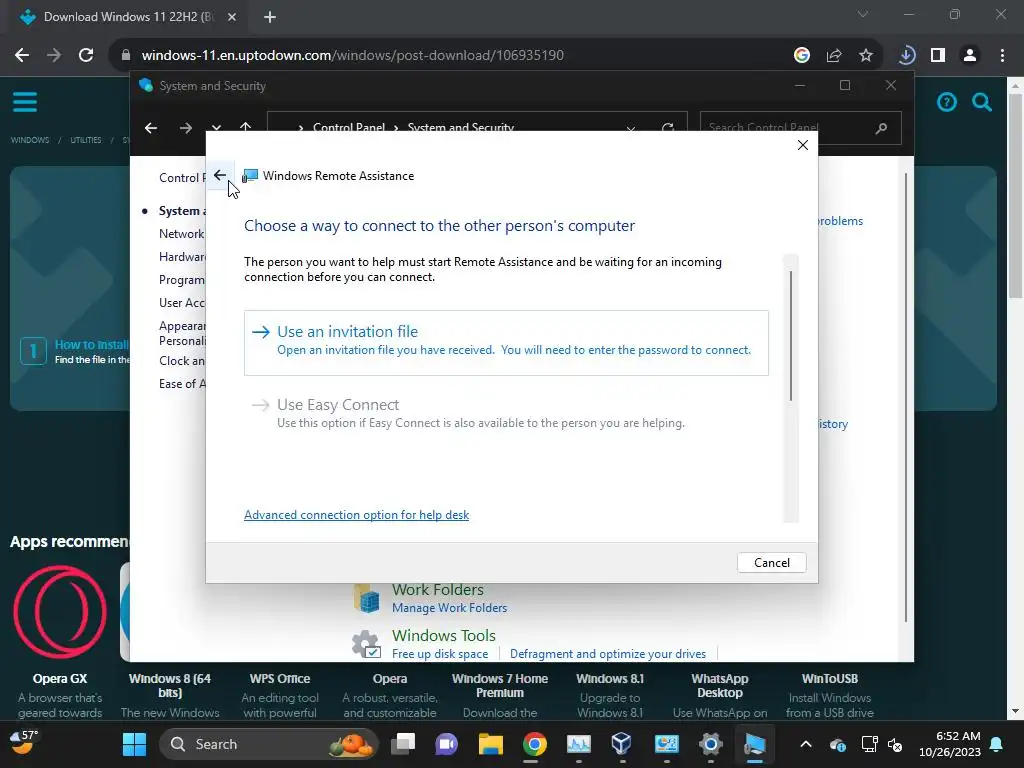Viewport: 1024px width, 768px height.
Task: Open a new Chrome tab
Action: coord(270,17)
